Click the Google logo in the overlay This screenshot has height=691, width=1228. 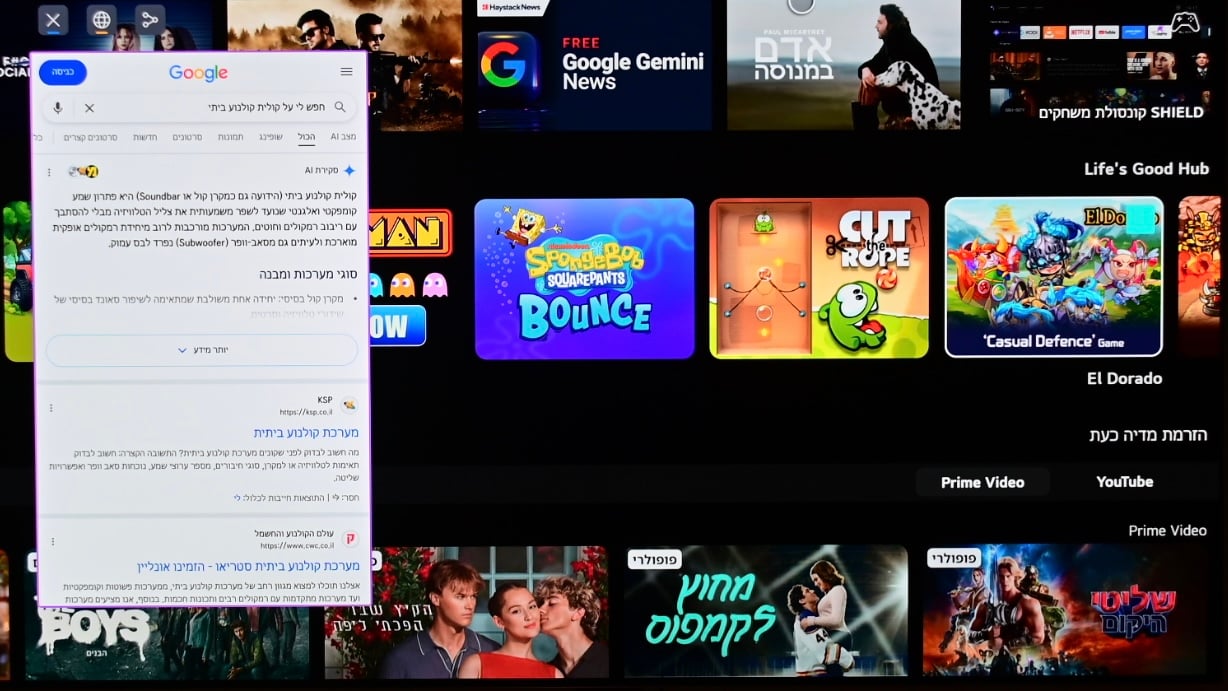coord(198,72)
